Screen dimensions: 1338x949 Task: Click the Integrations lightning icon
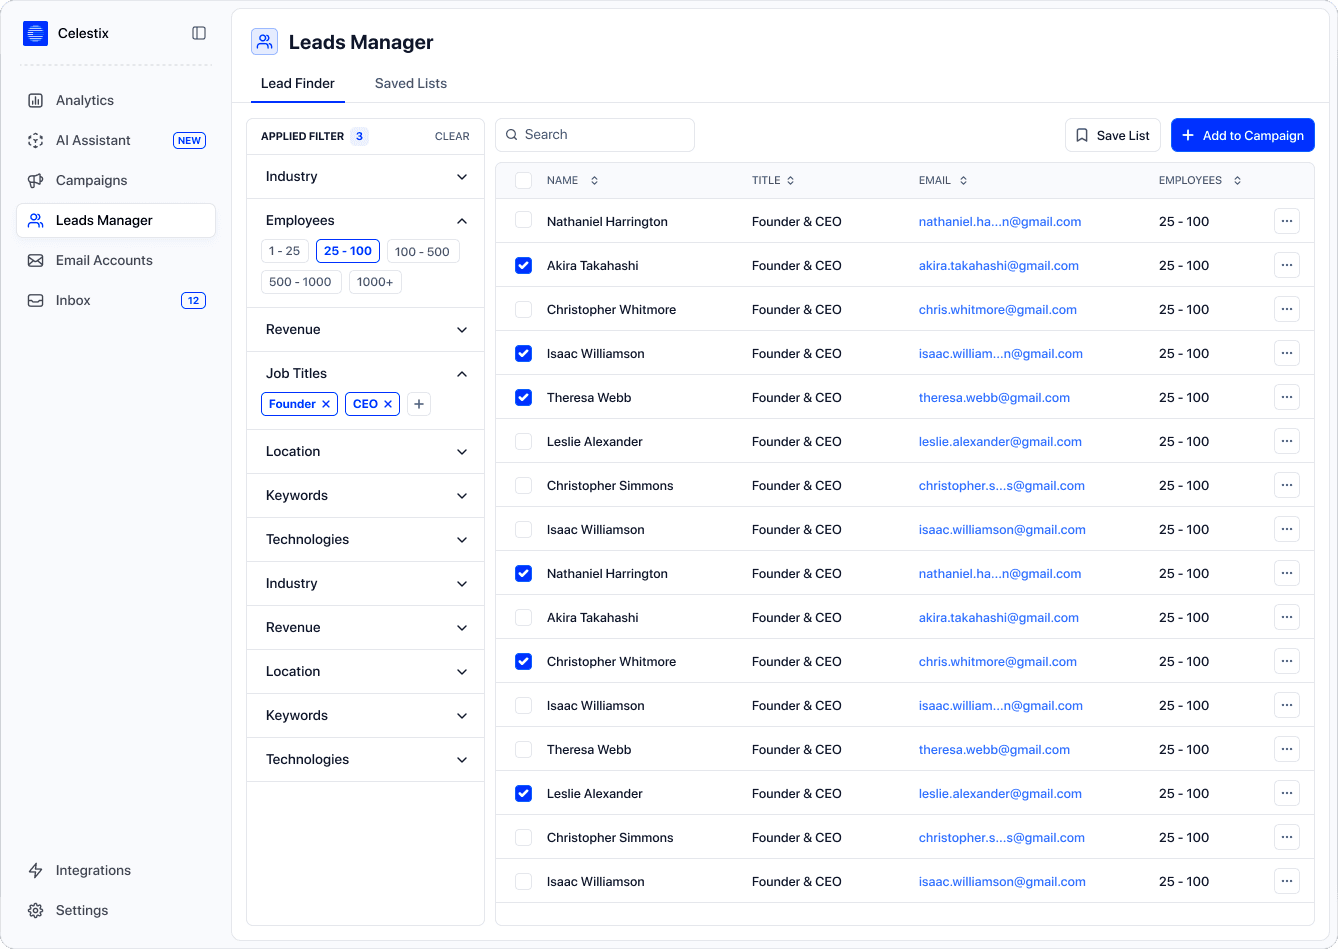tap(36, 870)
